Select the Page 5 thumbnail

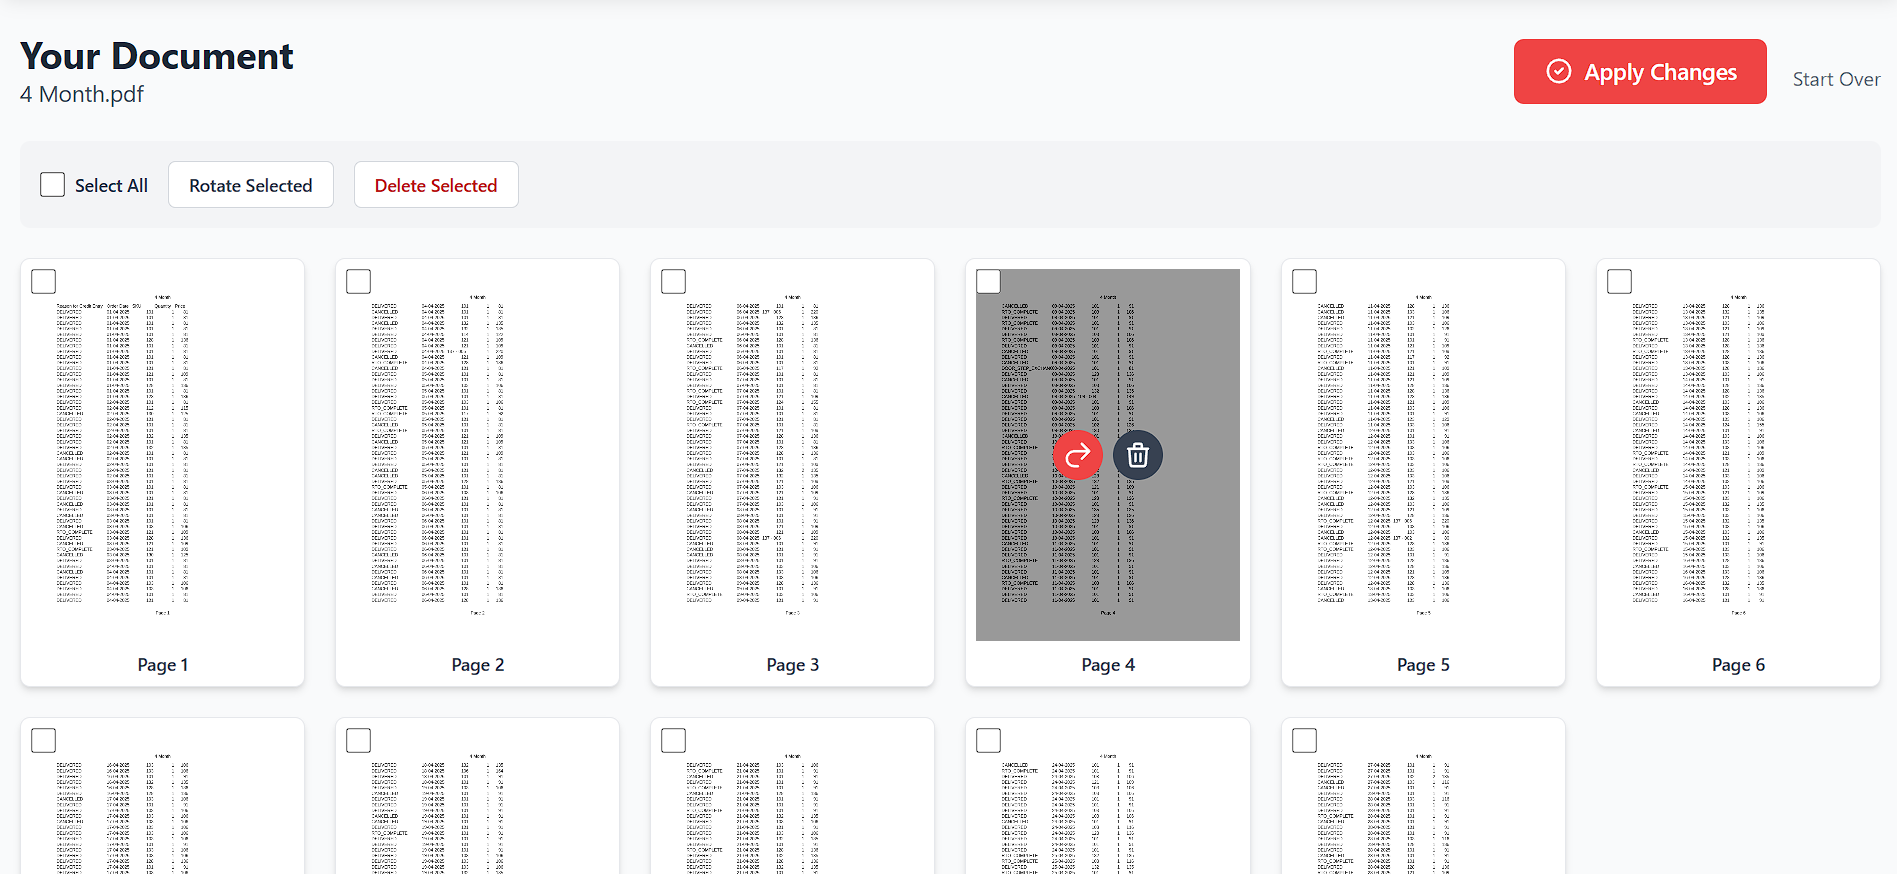point(1423,455)
